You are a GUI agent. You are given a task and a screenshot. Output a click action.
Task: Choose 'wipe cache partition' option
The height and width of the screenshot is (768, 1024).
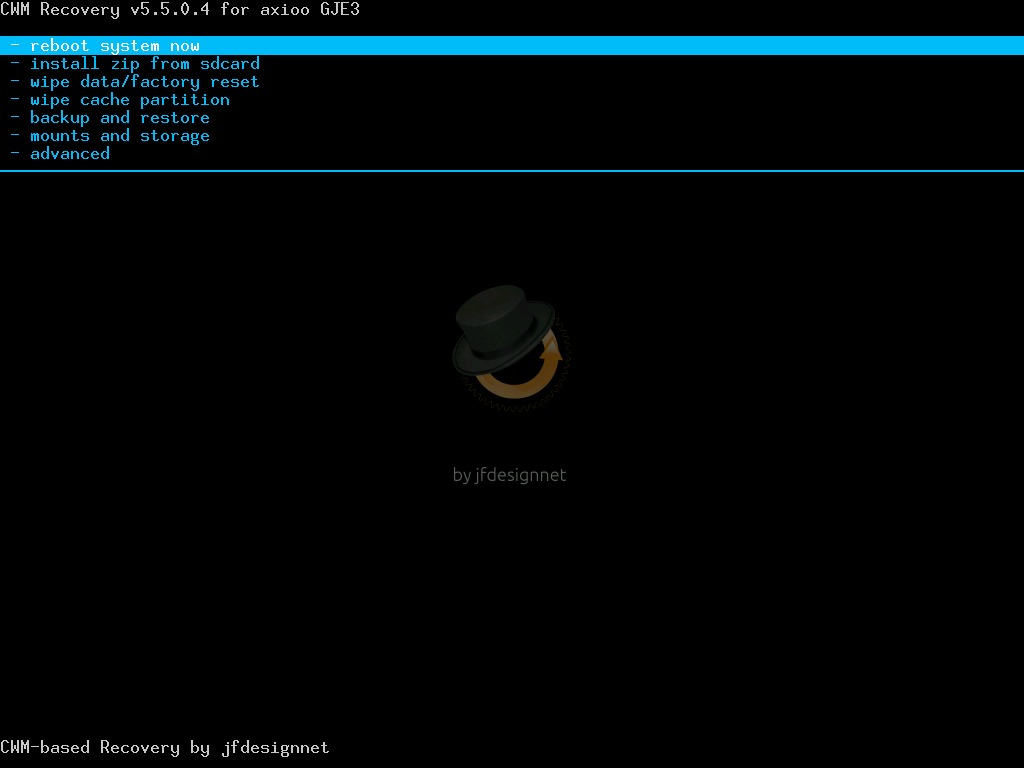coord(121,100)
